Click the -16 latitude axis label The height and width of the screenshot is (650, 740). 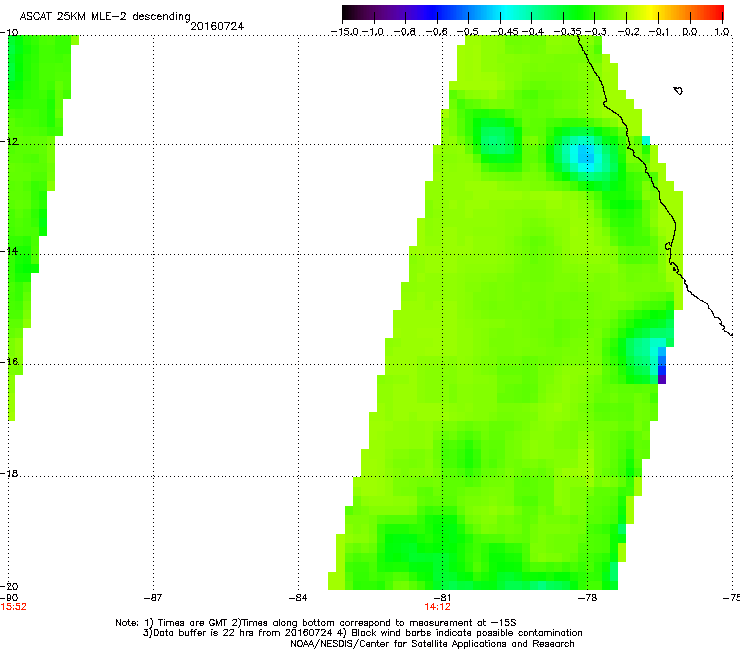pos(9,362)
